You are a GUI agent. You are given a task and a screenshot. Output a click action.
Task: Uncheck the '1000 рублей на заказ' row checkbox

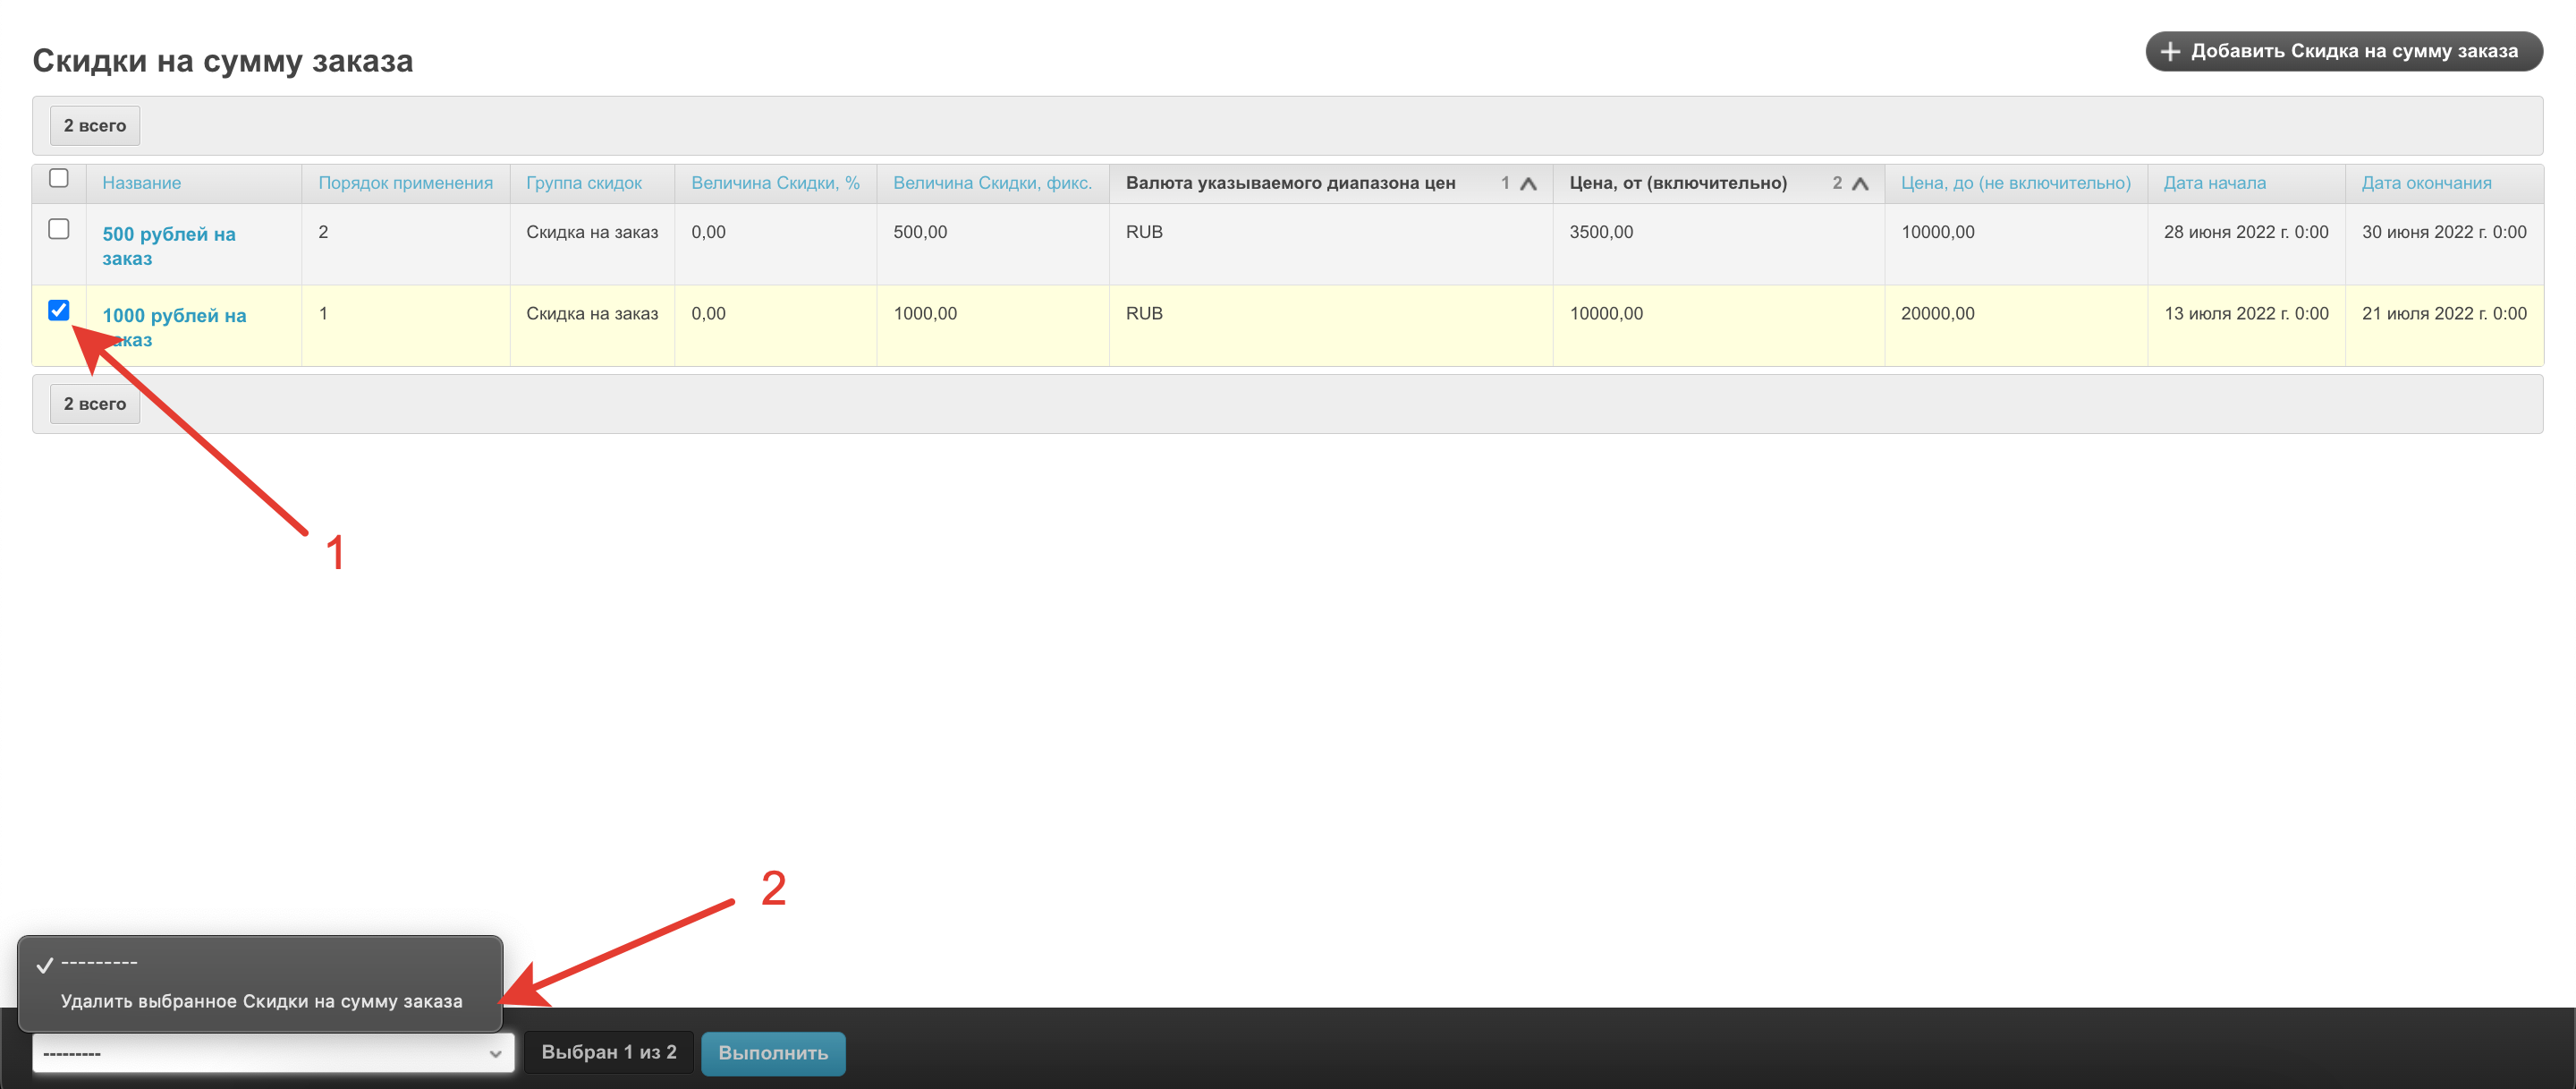point(59,310)
